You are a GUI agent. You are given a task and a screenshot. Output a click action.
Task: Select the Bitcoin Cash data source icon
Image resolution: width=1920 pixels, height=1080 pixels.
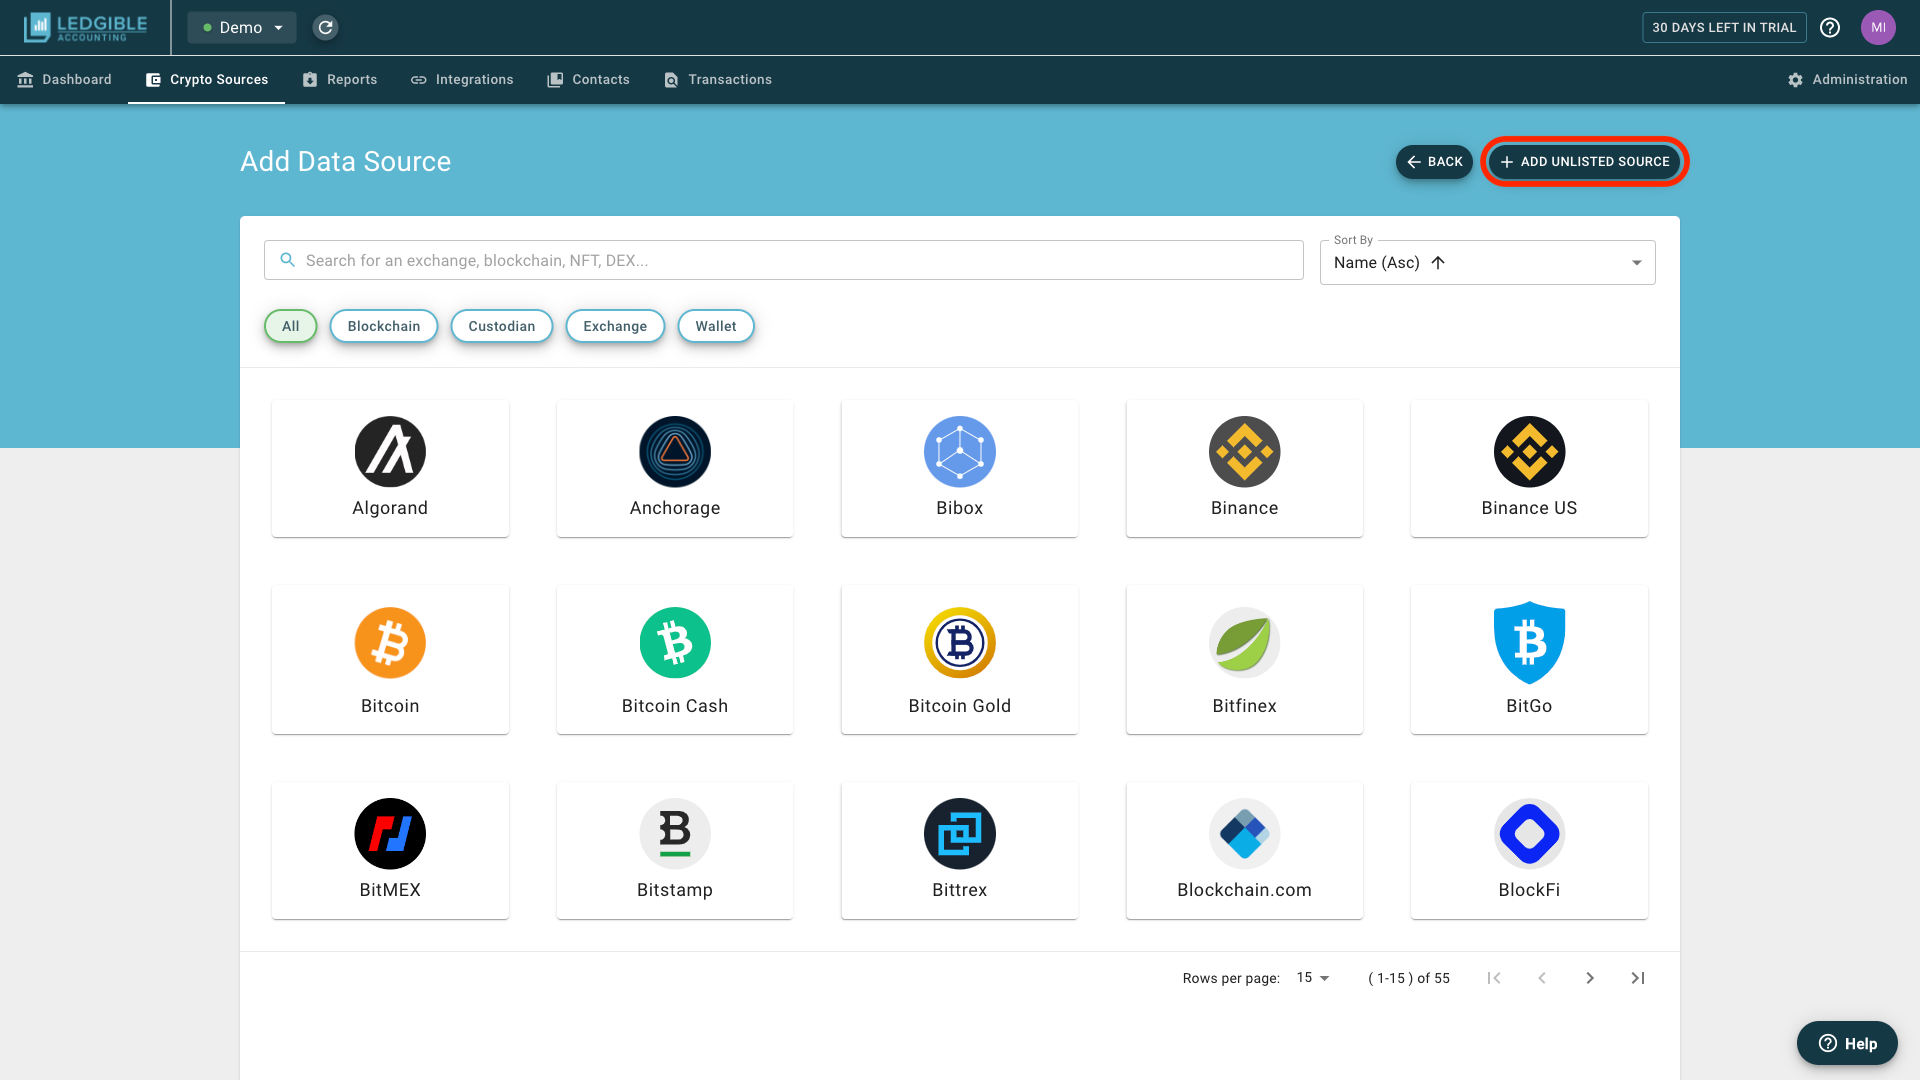pyautogui.click(x=675, y=643)
